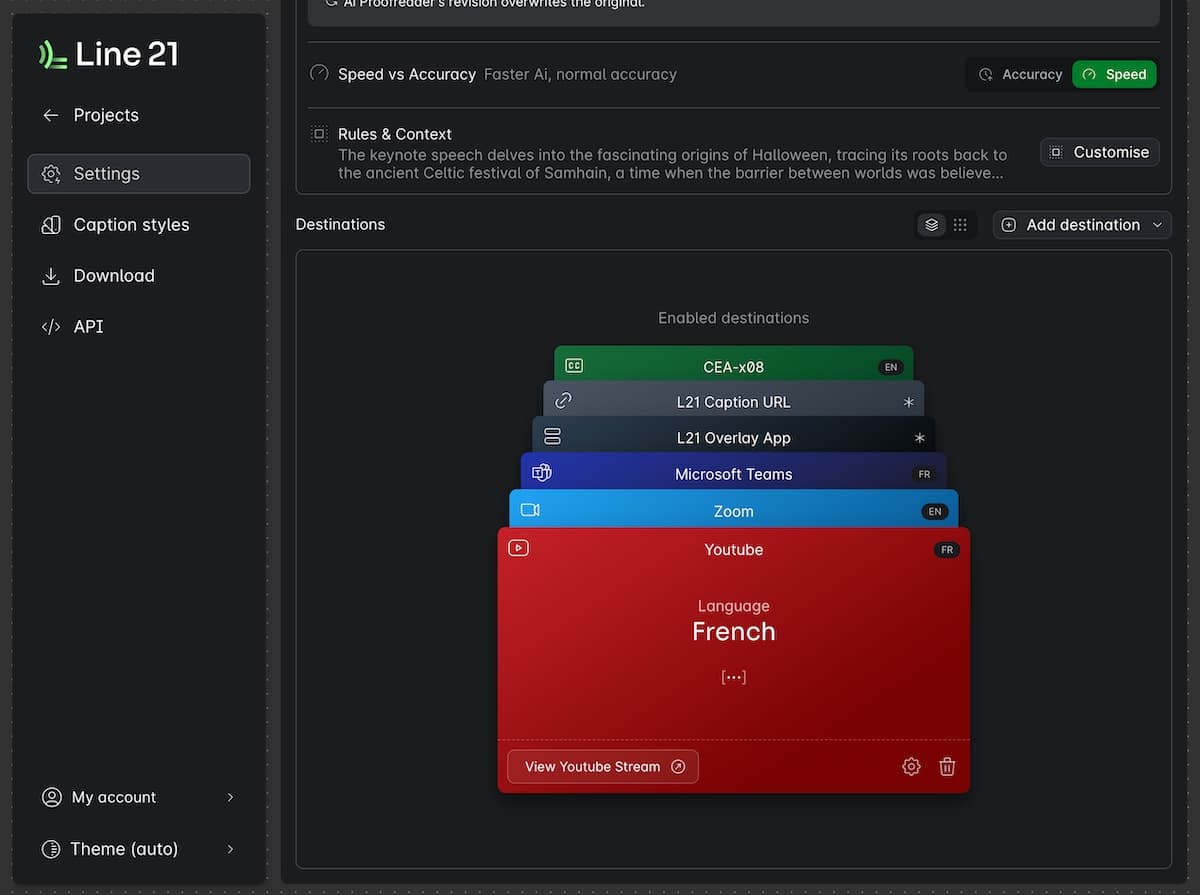
Task: Click the keynote speech description text
Action: click(x=673, y=164)
